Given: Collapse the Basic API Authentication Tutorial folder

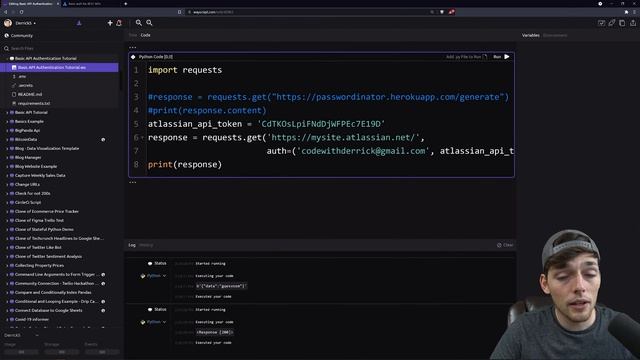Looking at the screenshot, I should (7, 58).
